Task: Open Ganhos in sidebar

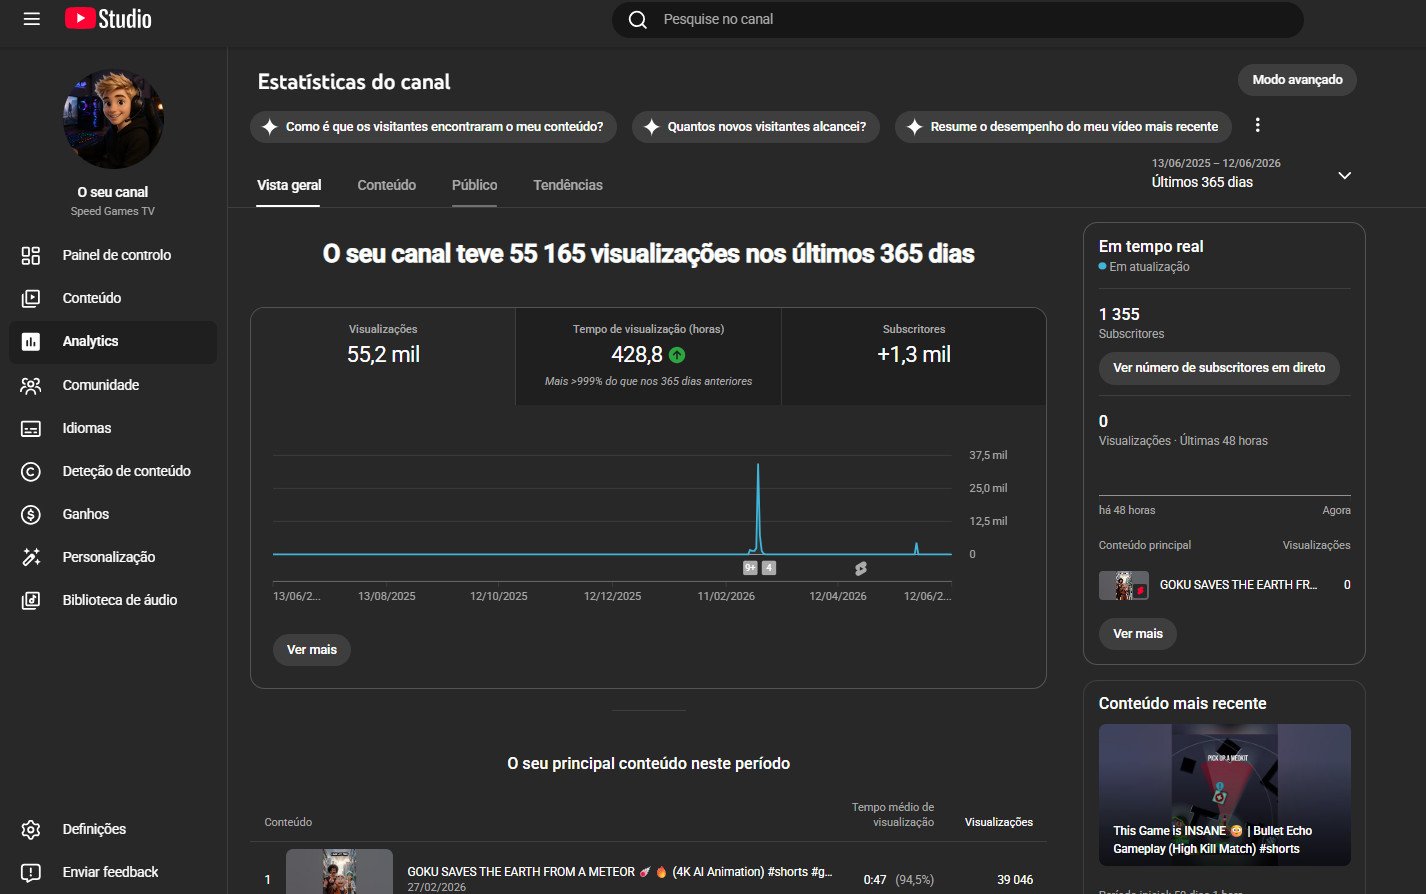Action: tap(113, 514)
